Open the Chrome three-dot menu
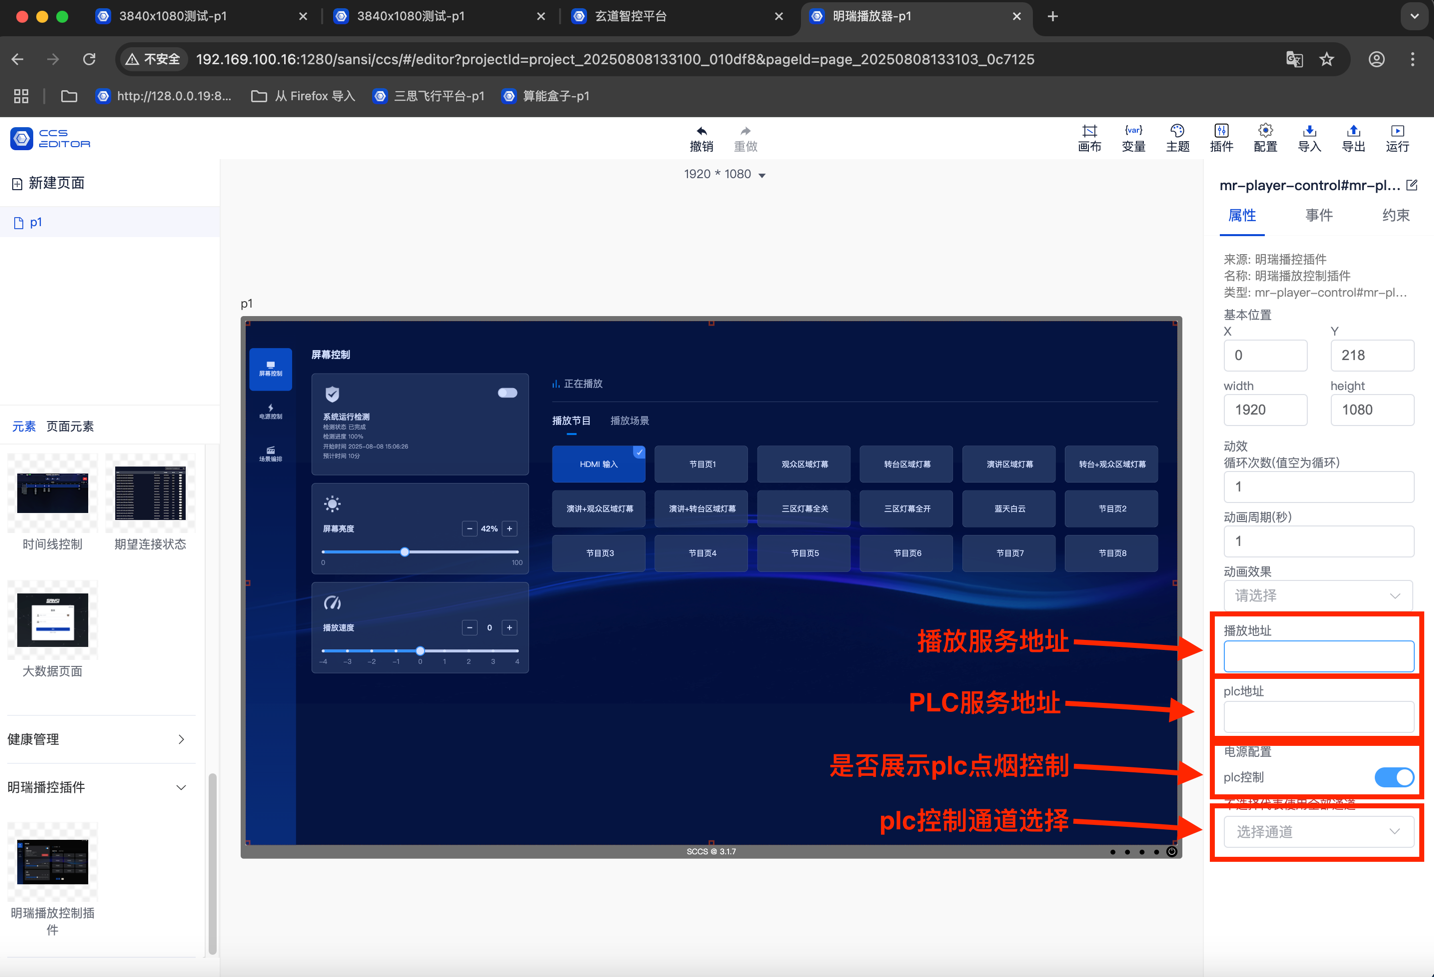 tap(1412, 59)
